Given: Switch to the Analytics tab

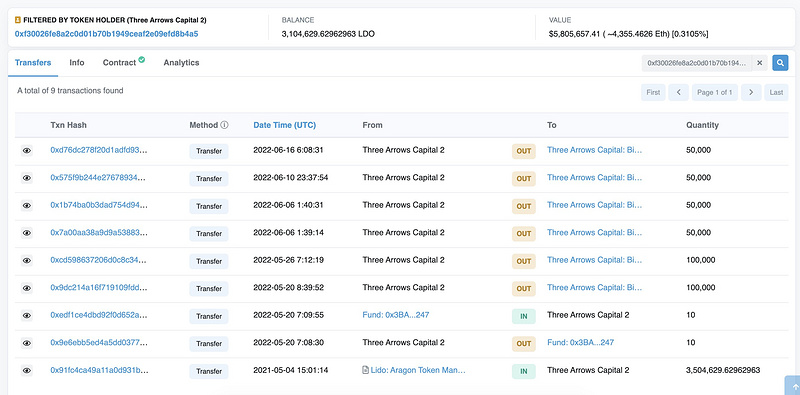Looking at the screenshot, I should [x=181, y=63].
